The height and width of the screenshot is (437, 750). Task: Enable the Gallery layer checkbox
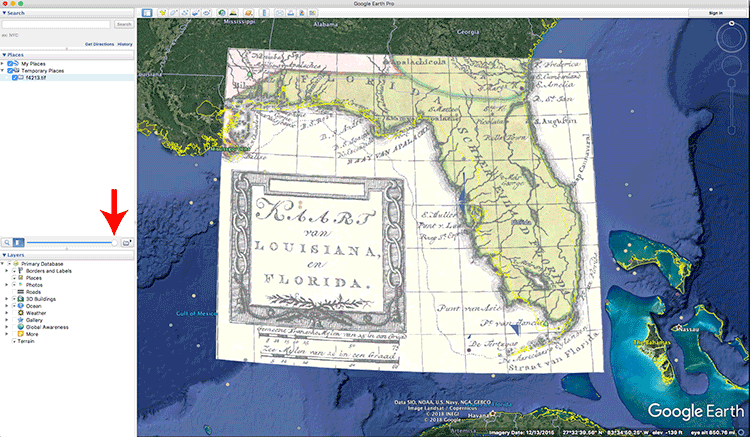click(x=14, y=320)
